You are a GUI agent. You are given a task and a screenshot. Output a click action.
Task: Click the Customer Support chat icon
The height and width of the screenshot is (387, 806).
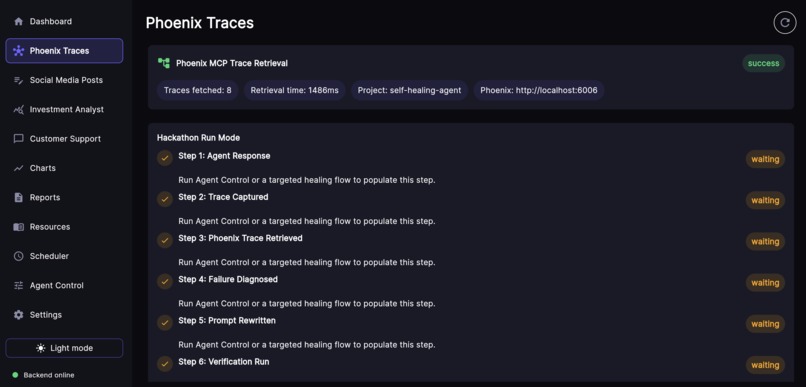coord(19,139)
